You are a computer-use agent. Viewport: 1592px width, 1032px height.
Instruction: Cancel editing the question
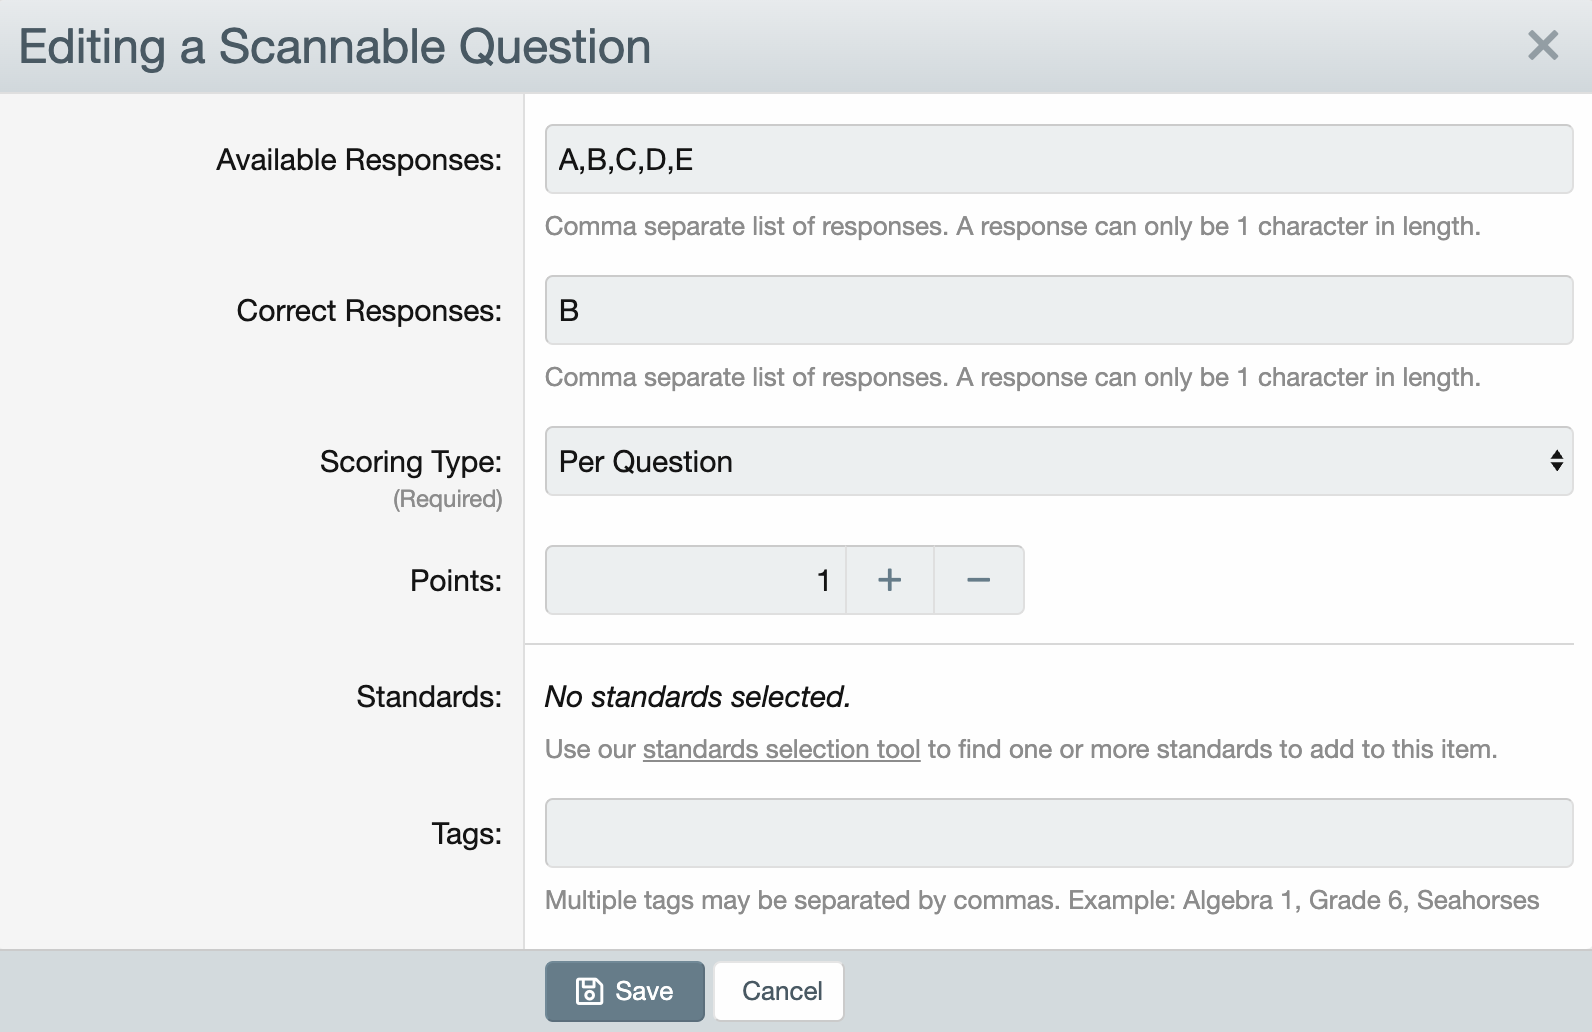pyautogui.click(x=780, y=991)
